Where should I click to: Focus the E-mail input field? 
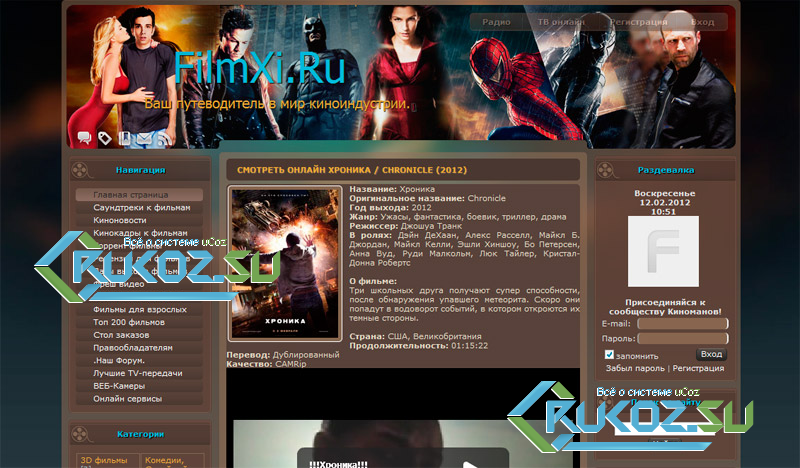tap(683, 324)
